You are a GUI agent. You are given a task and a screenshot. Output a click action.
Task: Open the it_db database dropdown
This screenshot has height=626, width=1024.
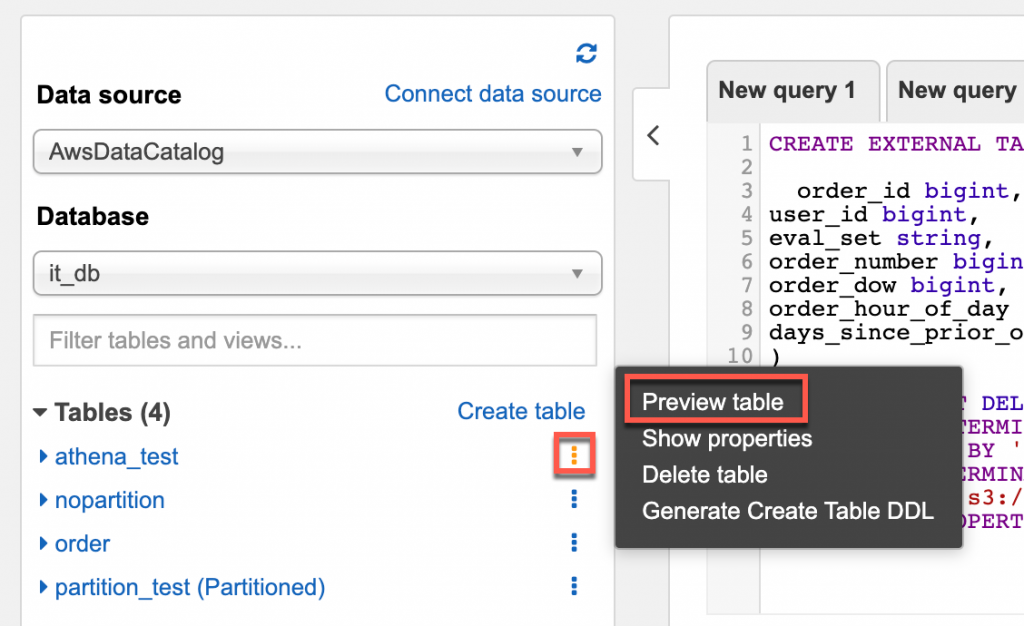point(317,273)
